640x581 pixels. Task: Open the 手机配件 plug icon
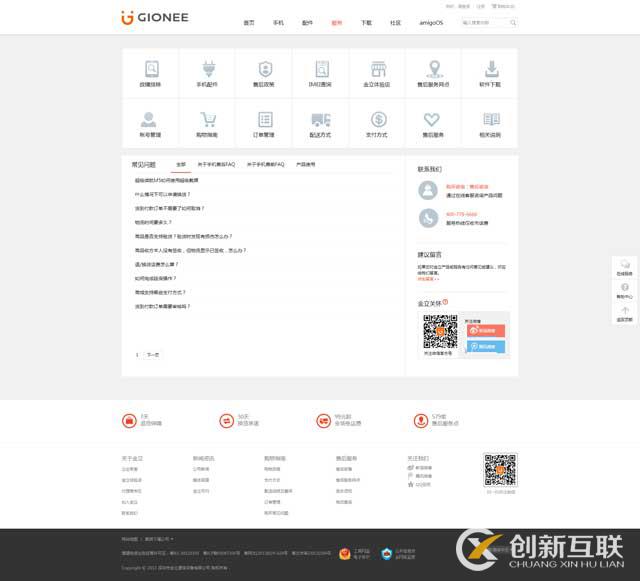pos(208,70)
